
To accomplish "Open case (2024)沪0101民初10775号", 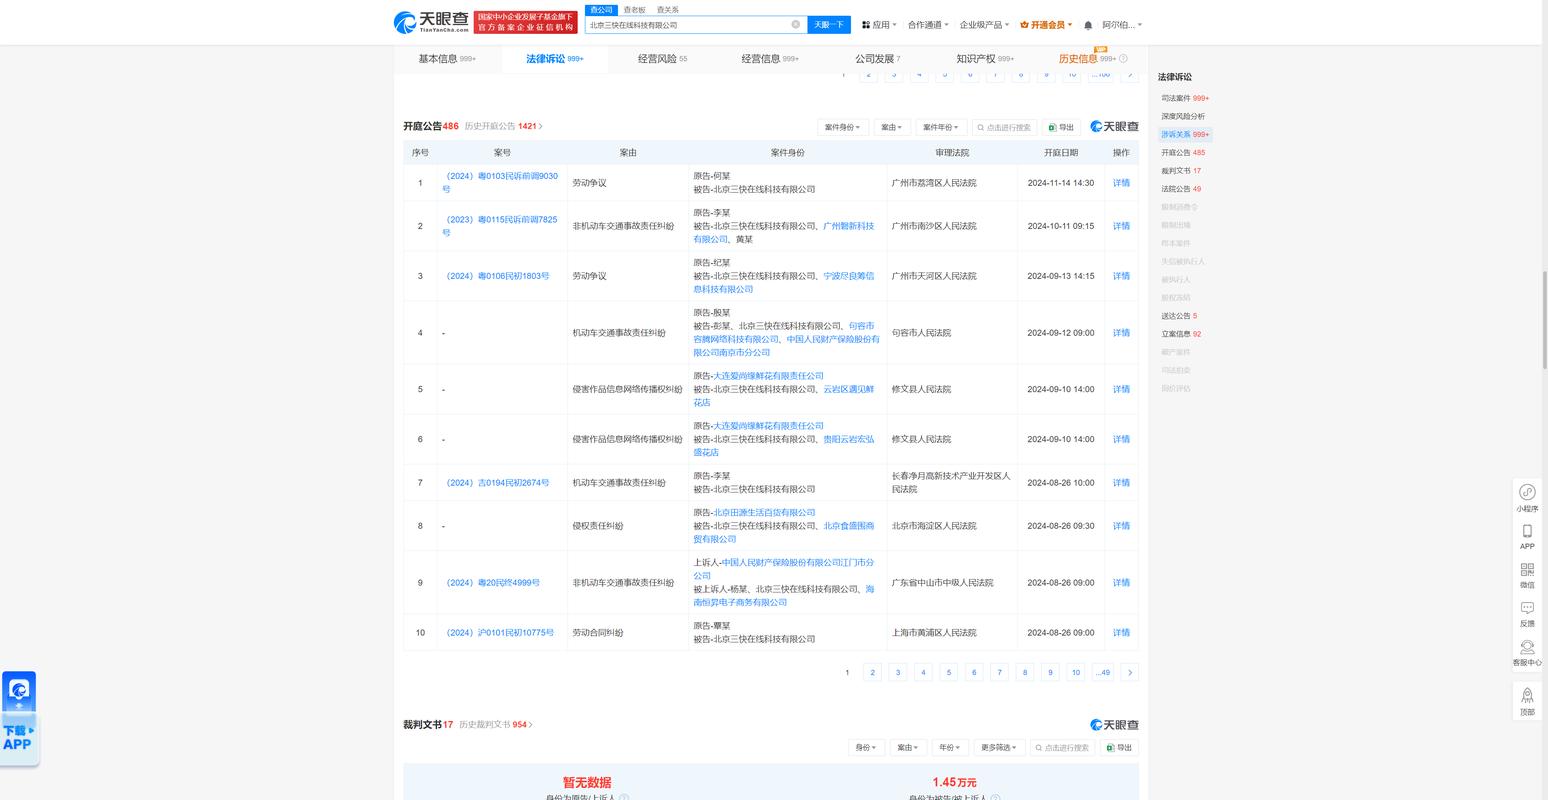I will (x=500, y=633).
